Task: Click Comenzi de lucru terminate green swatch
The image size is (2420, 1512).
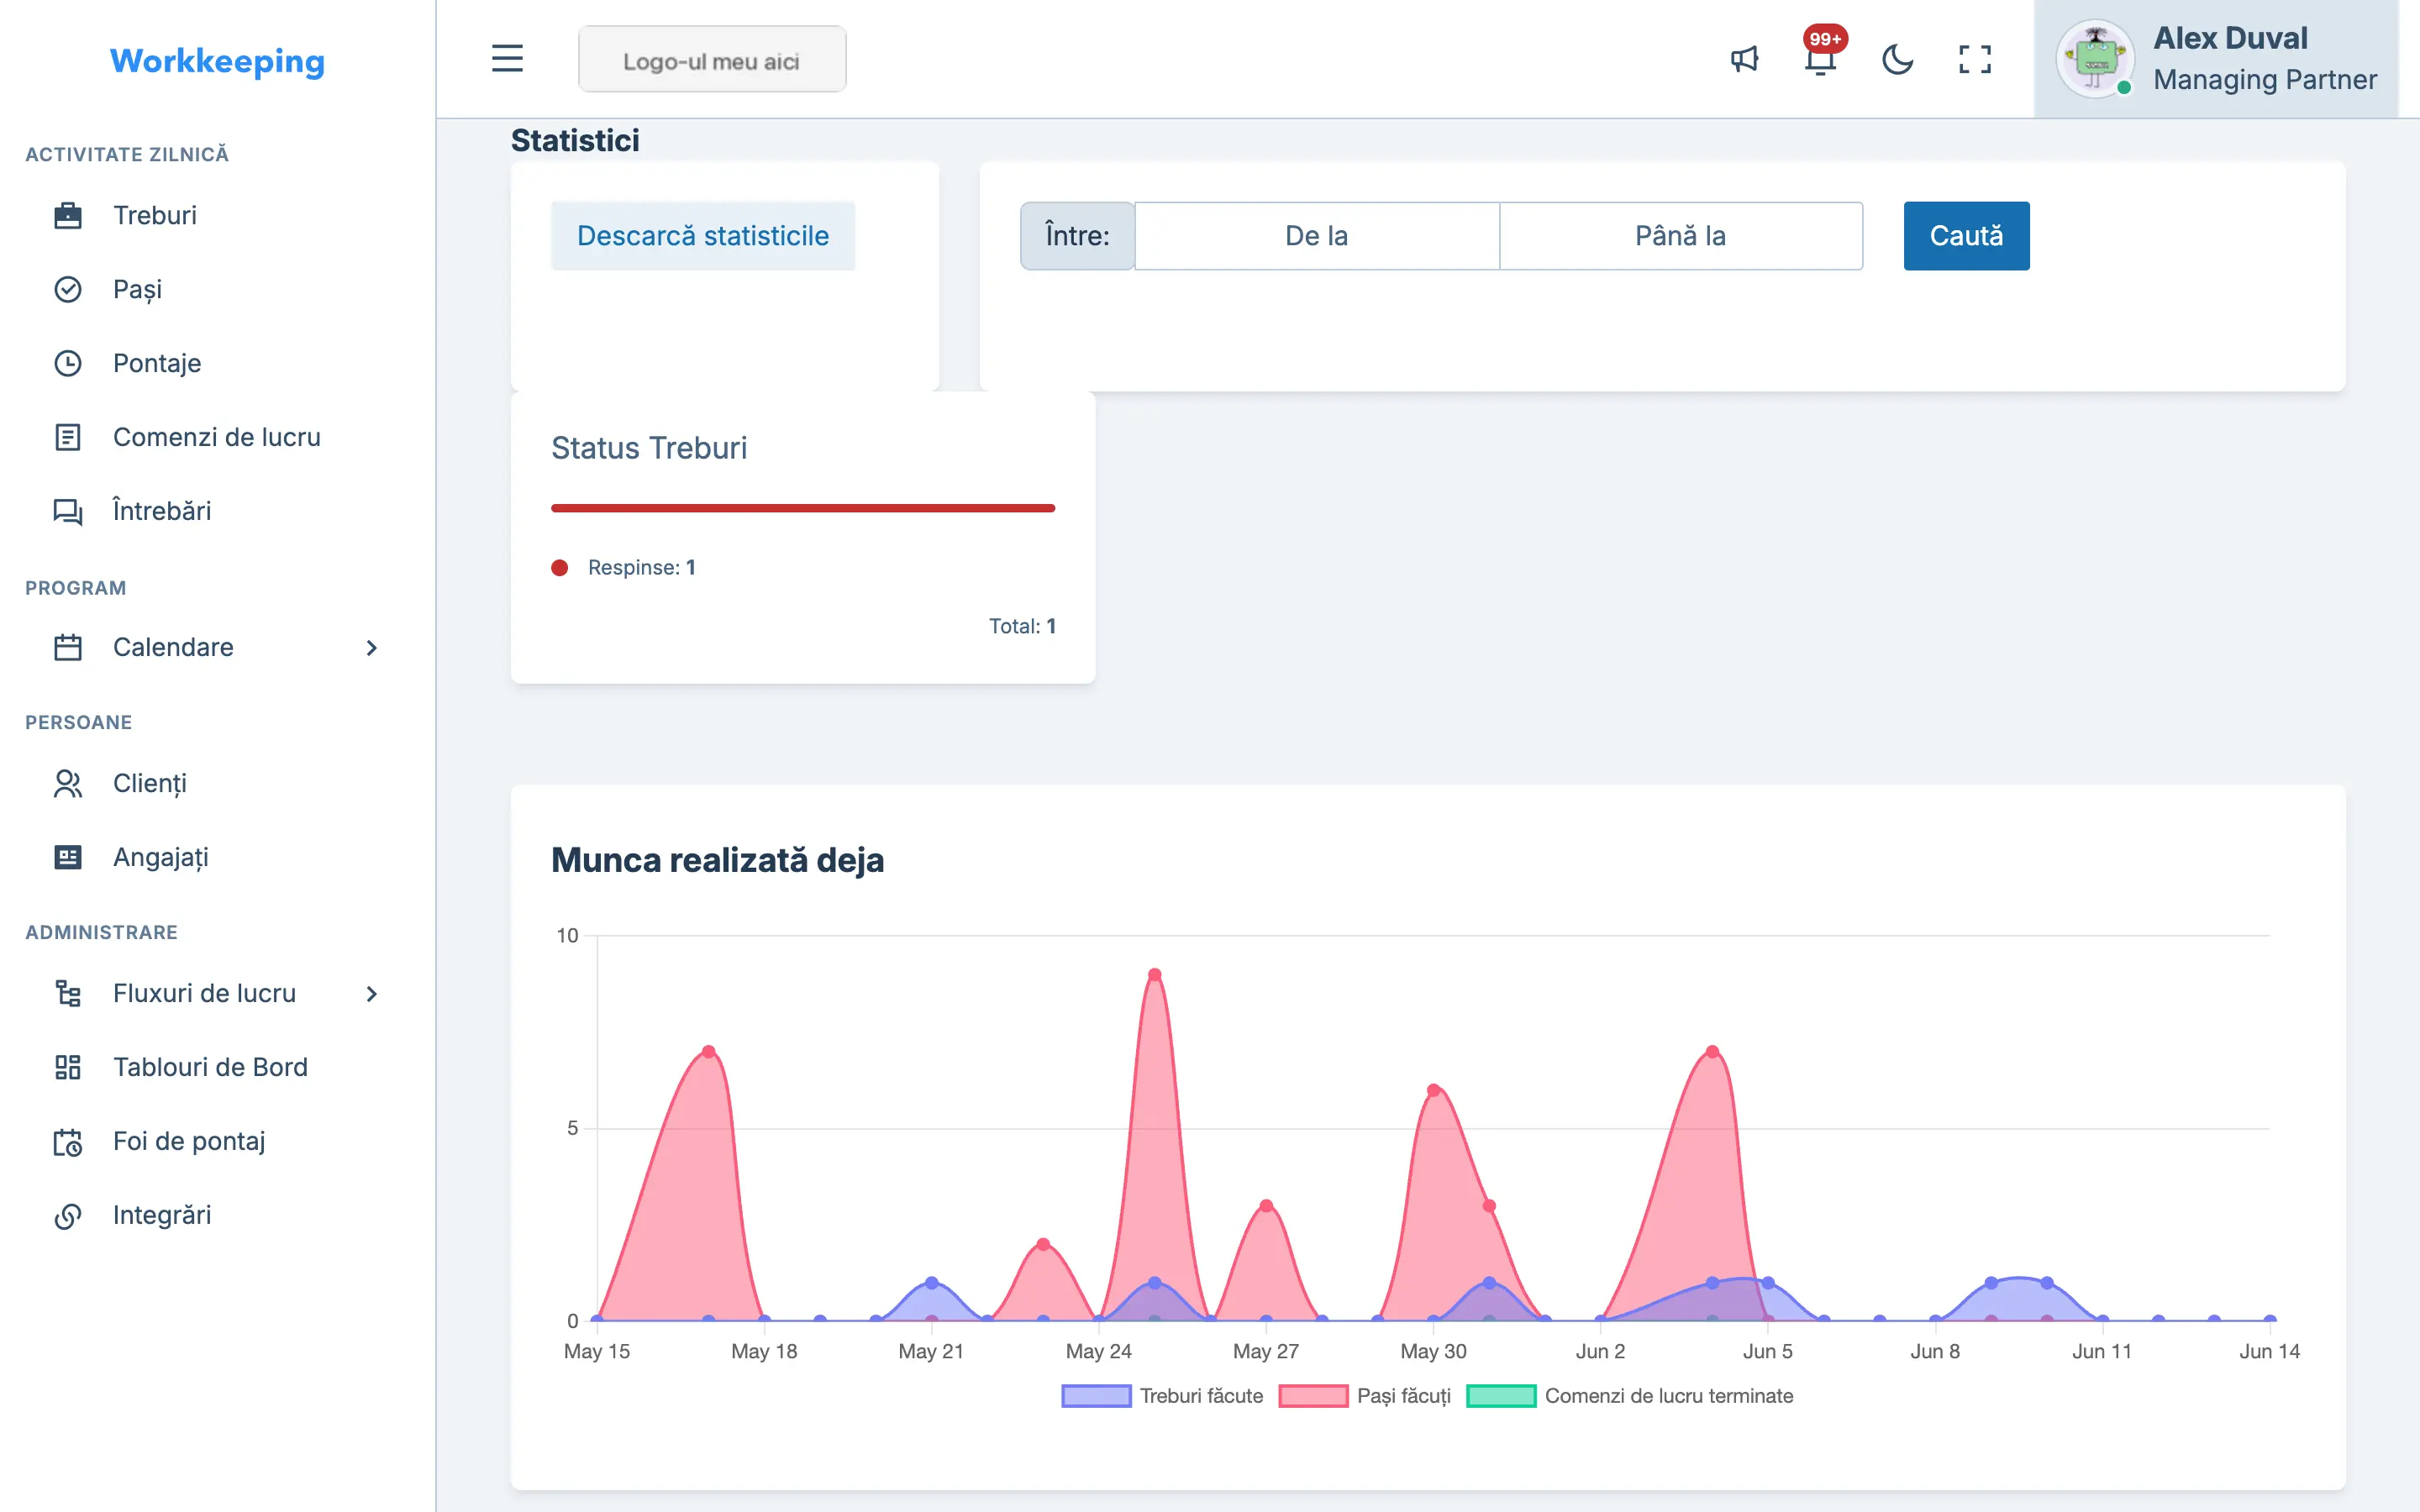Action: click(x=1501, y=1396)
